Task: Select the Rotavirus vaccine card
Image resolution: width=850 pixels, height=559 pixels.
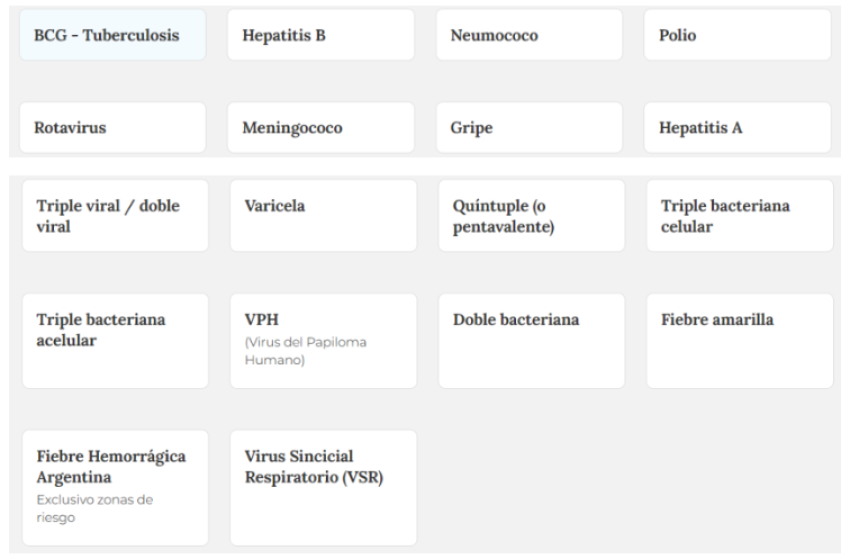Action: click(113, 128)
